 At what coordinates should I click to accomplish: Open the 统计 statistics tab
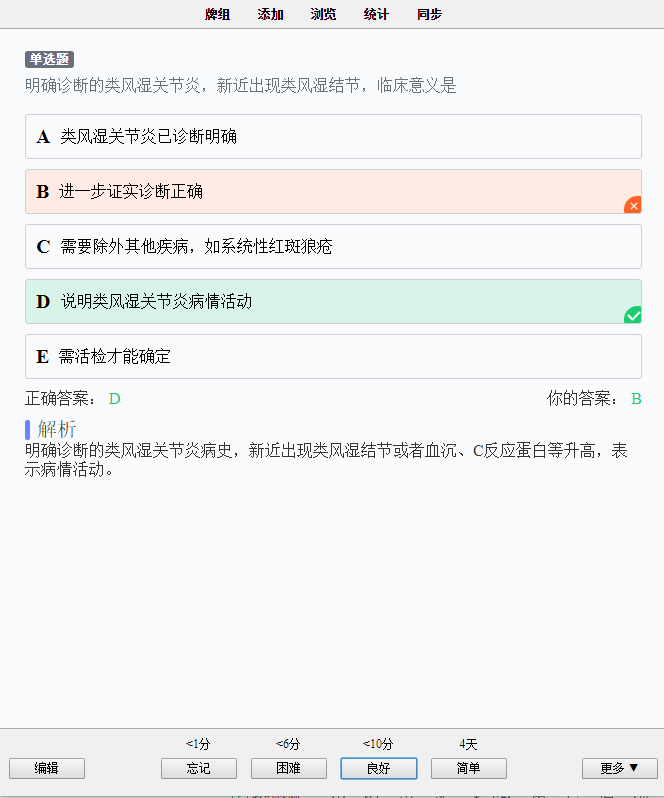[377, 14]
